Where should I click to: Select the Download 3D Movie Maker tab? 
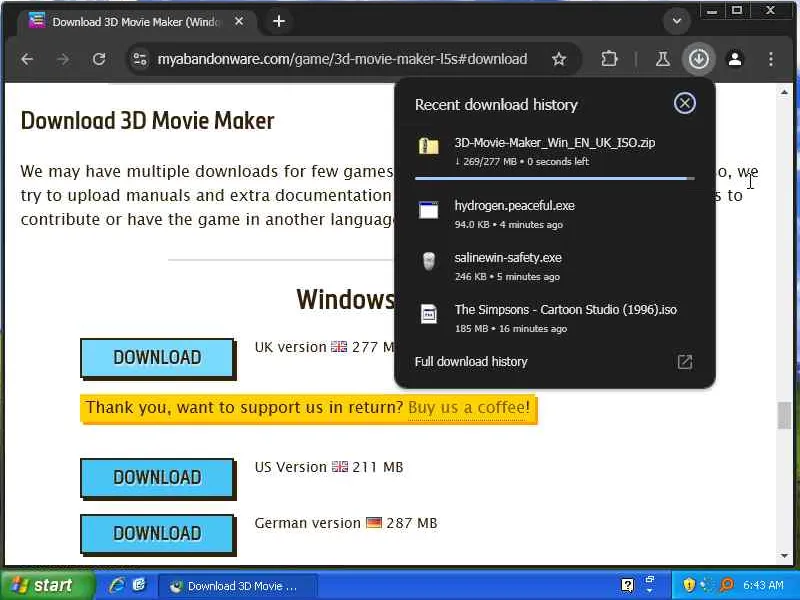tap(136, 22)
